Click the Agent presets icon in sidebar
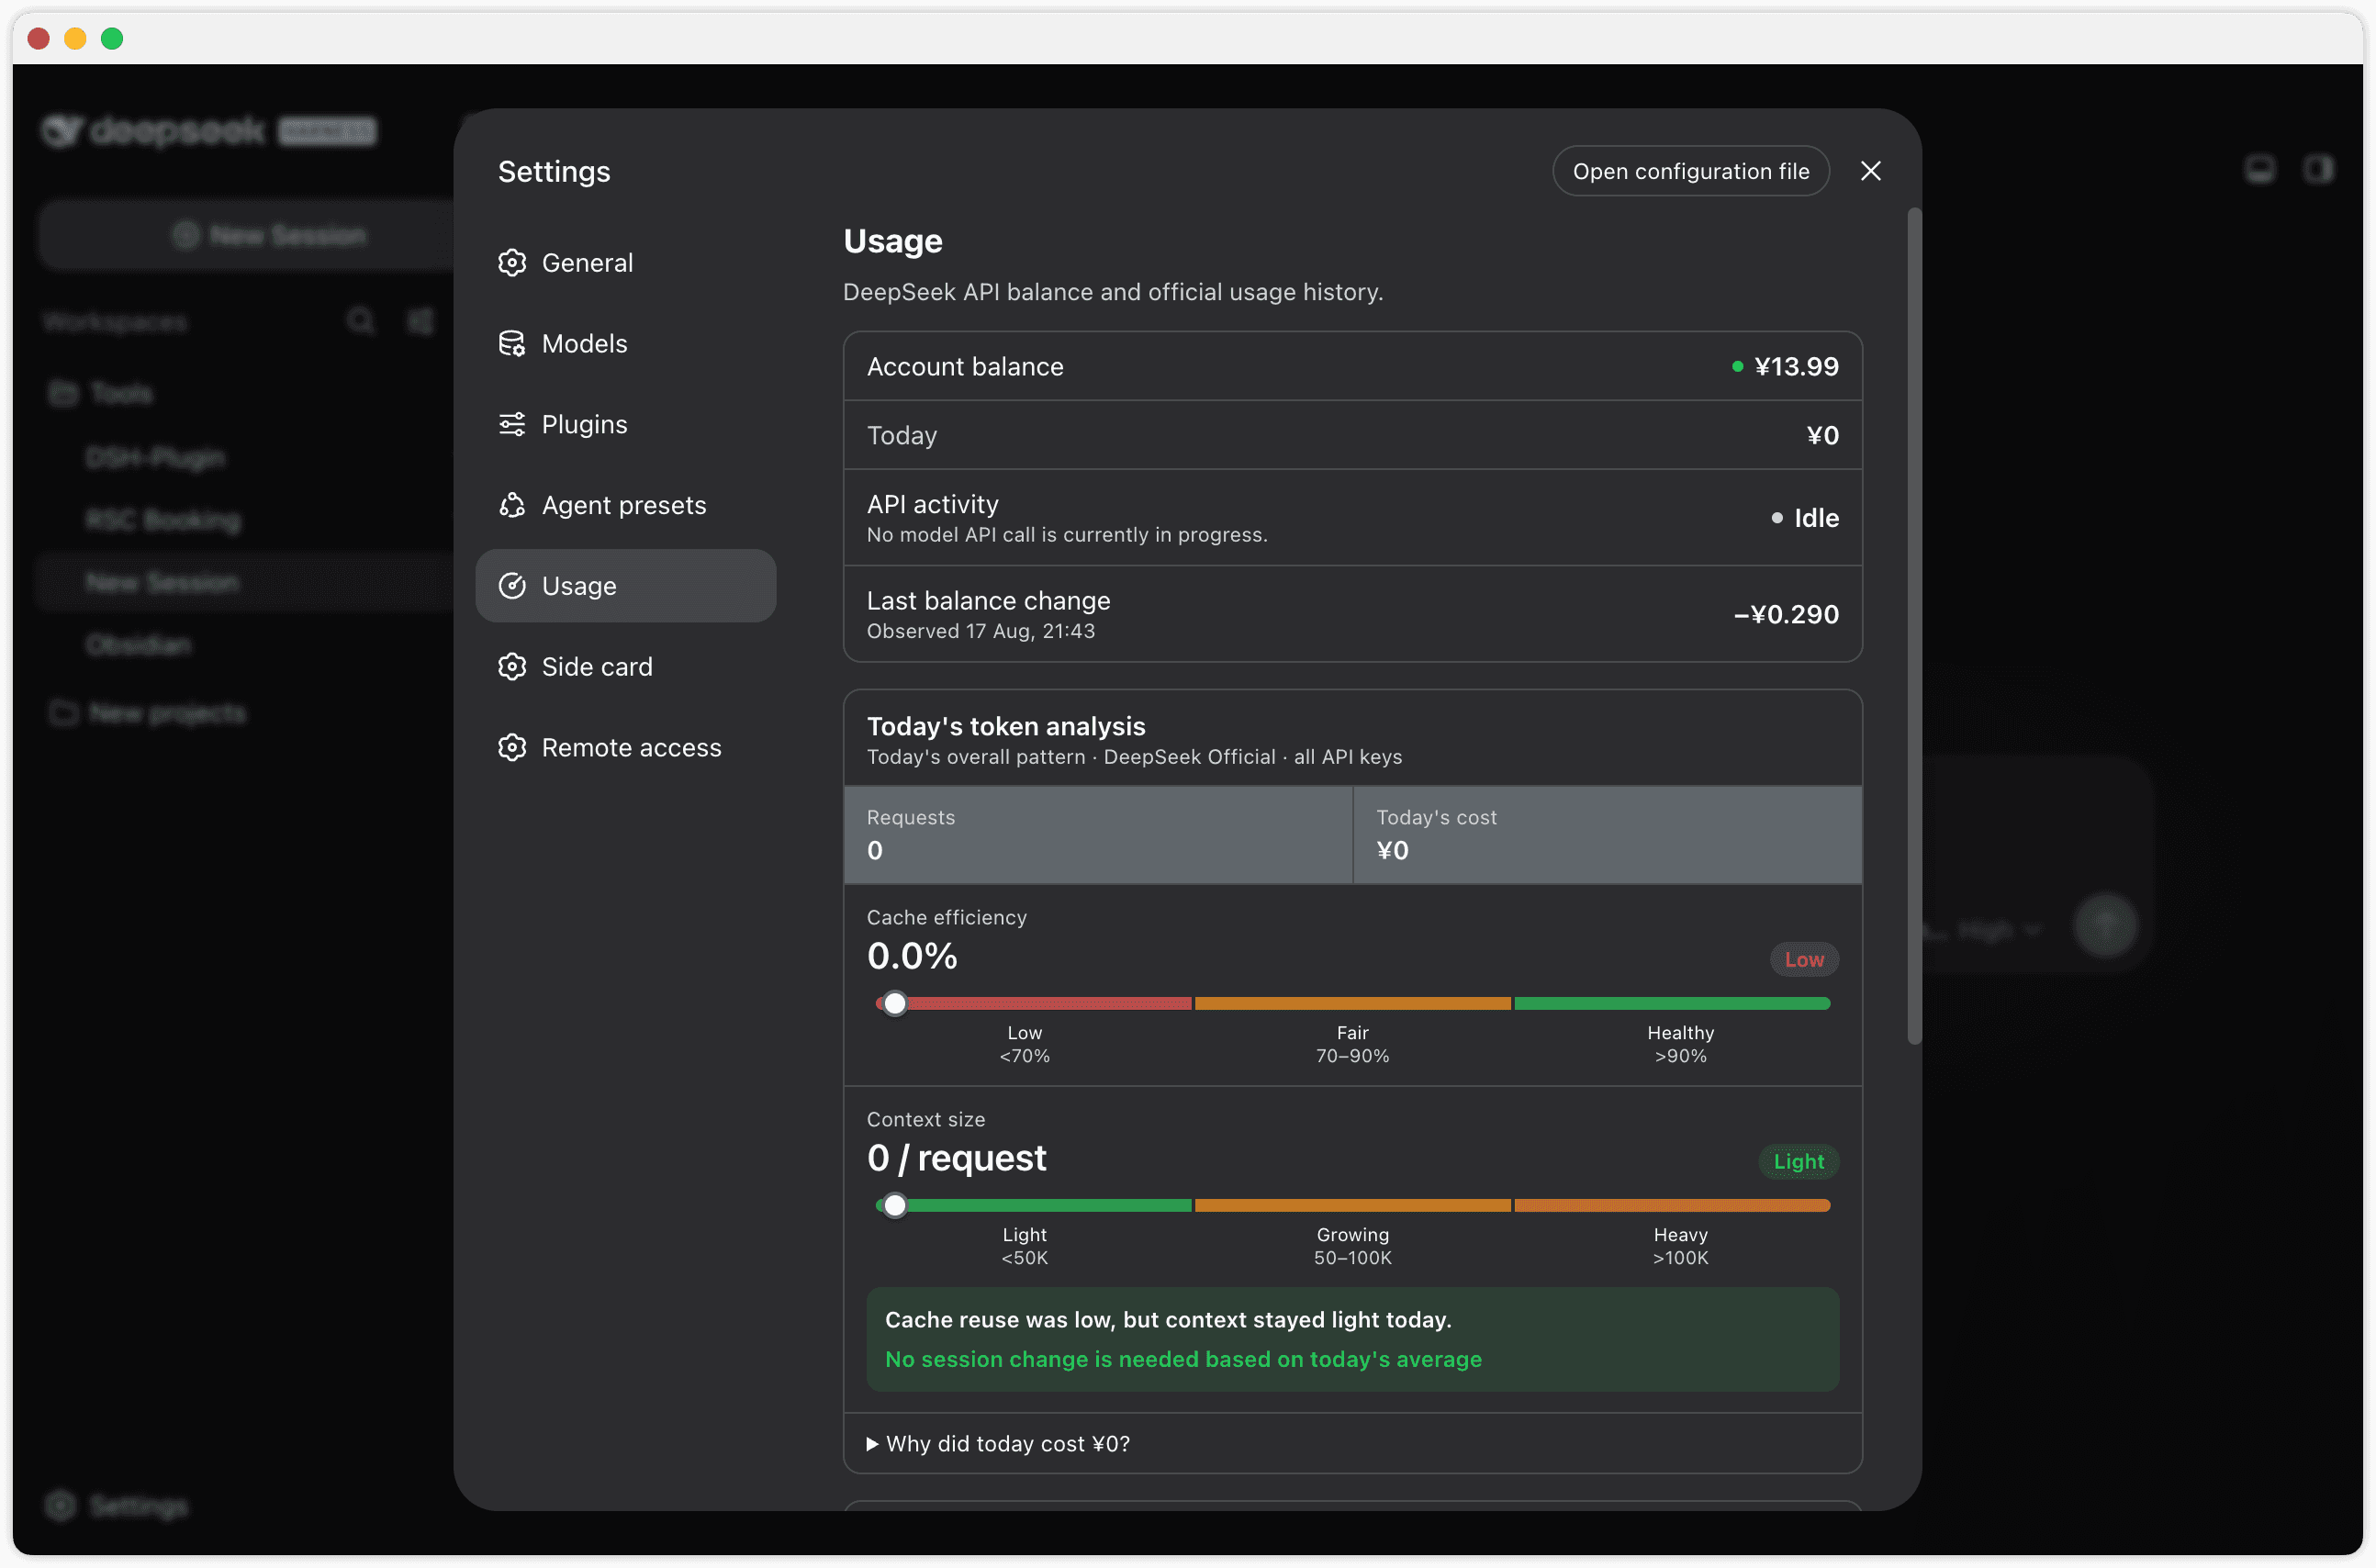Image resolution: width=2376 pixels, height=1568 pixels. (512, 505)
